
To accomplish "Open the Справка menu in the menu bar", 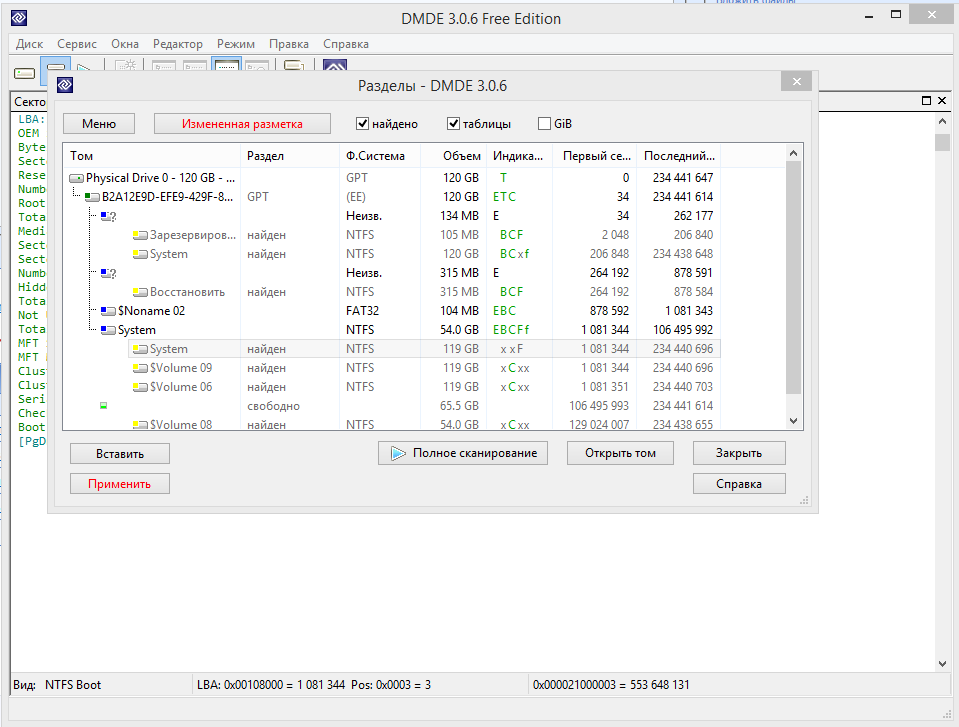I will [346, 44].
